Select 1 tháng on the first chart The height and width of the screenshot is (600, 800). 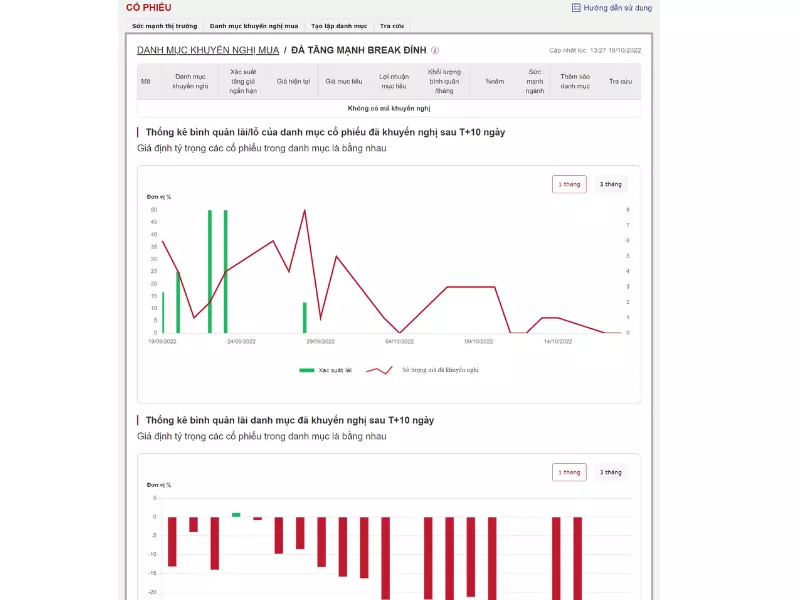[569, 184]
